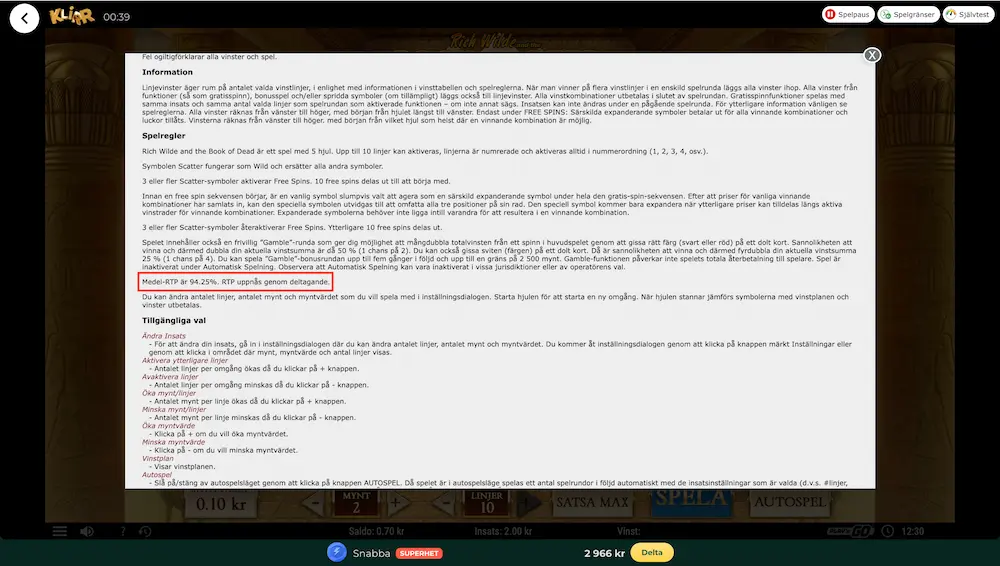Open the Snabba lightning icon
The image size is (1000, 566).
click(337, 553)
